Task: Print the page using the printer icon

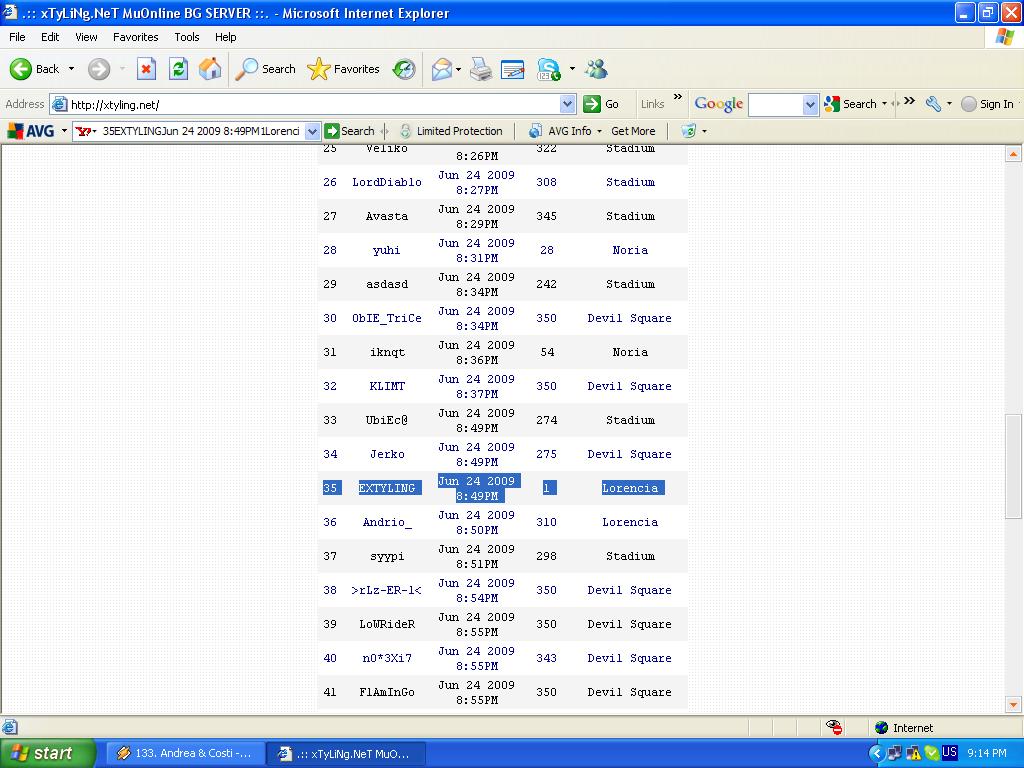Action: click(x=481, y=69)
